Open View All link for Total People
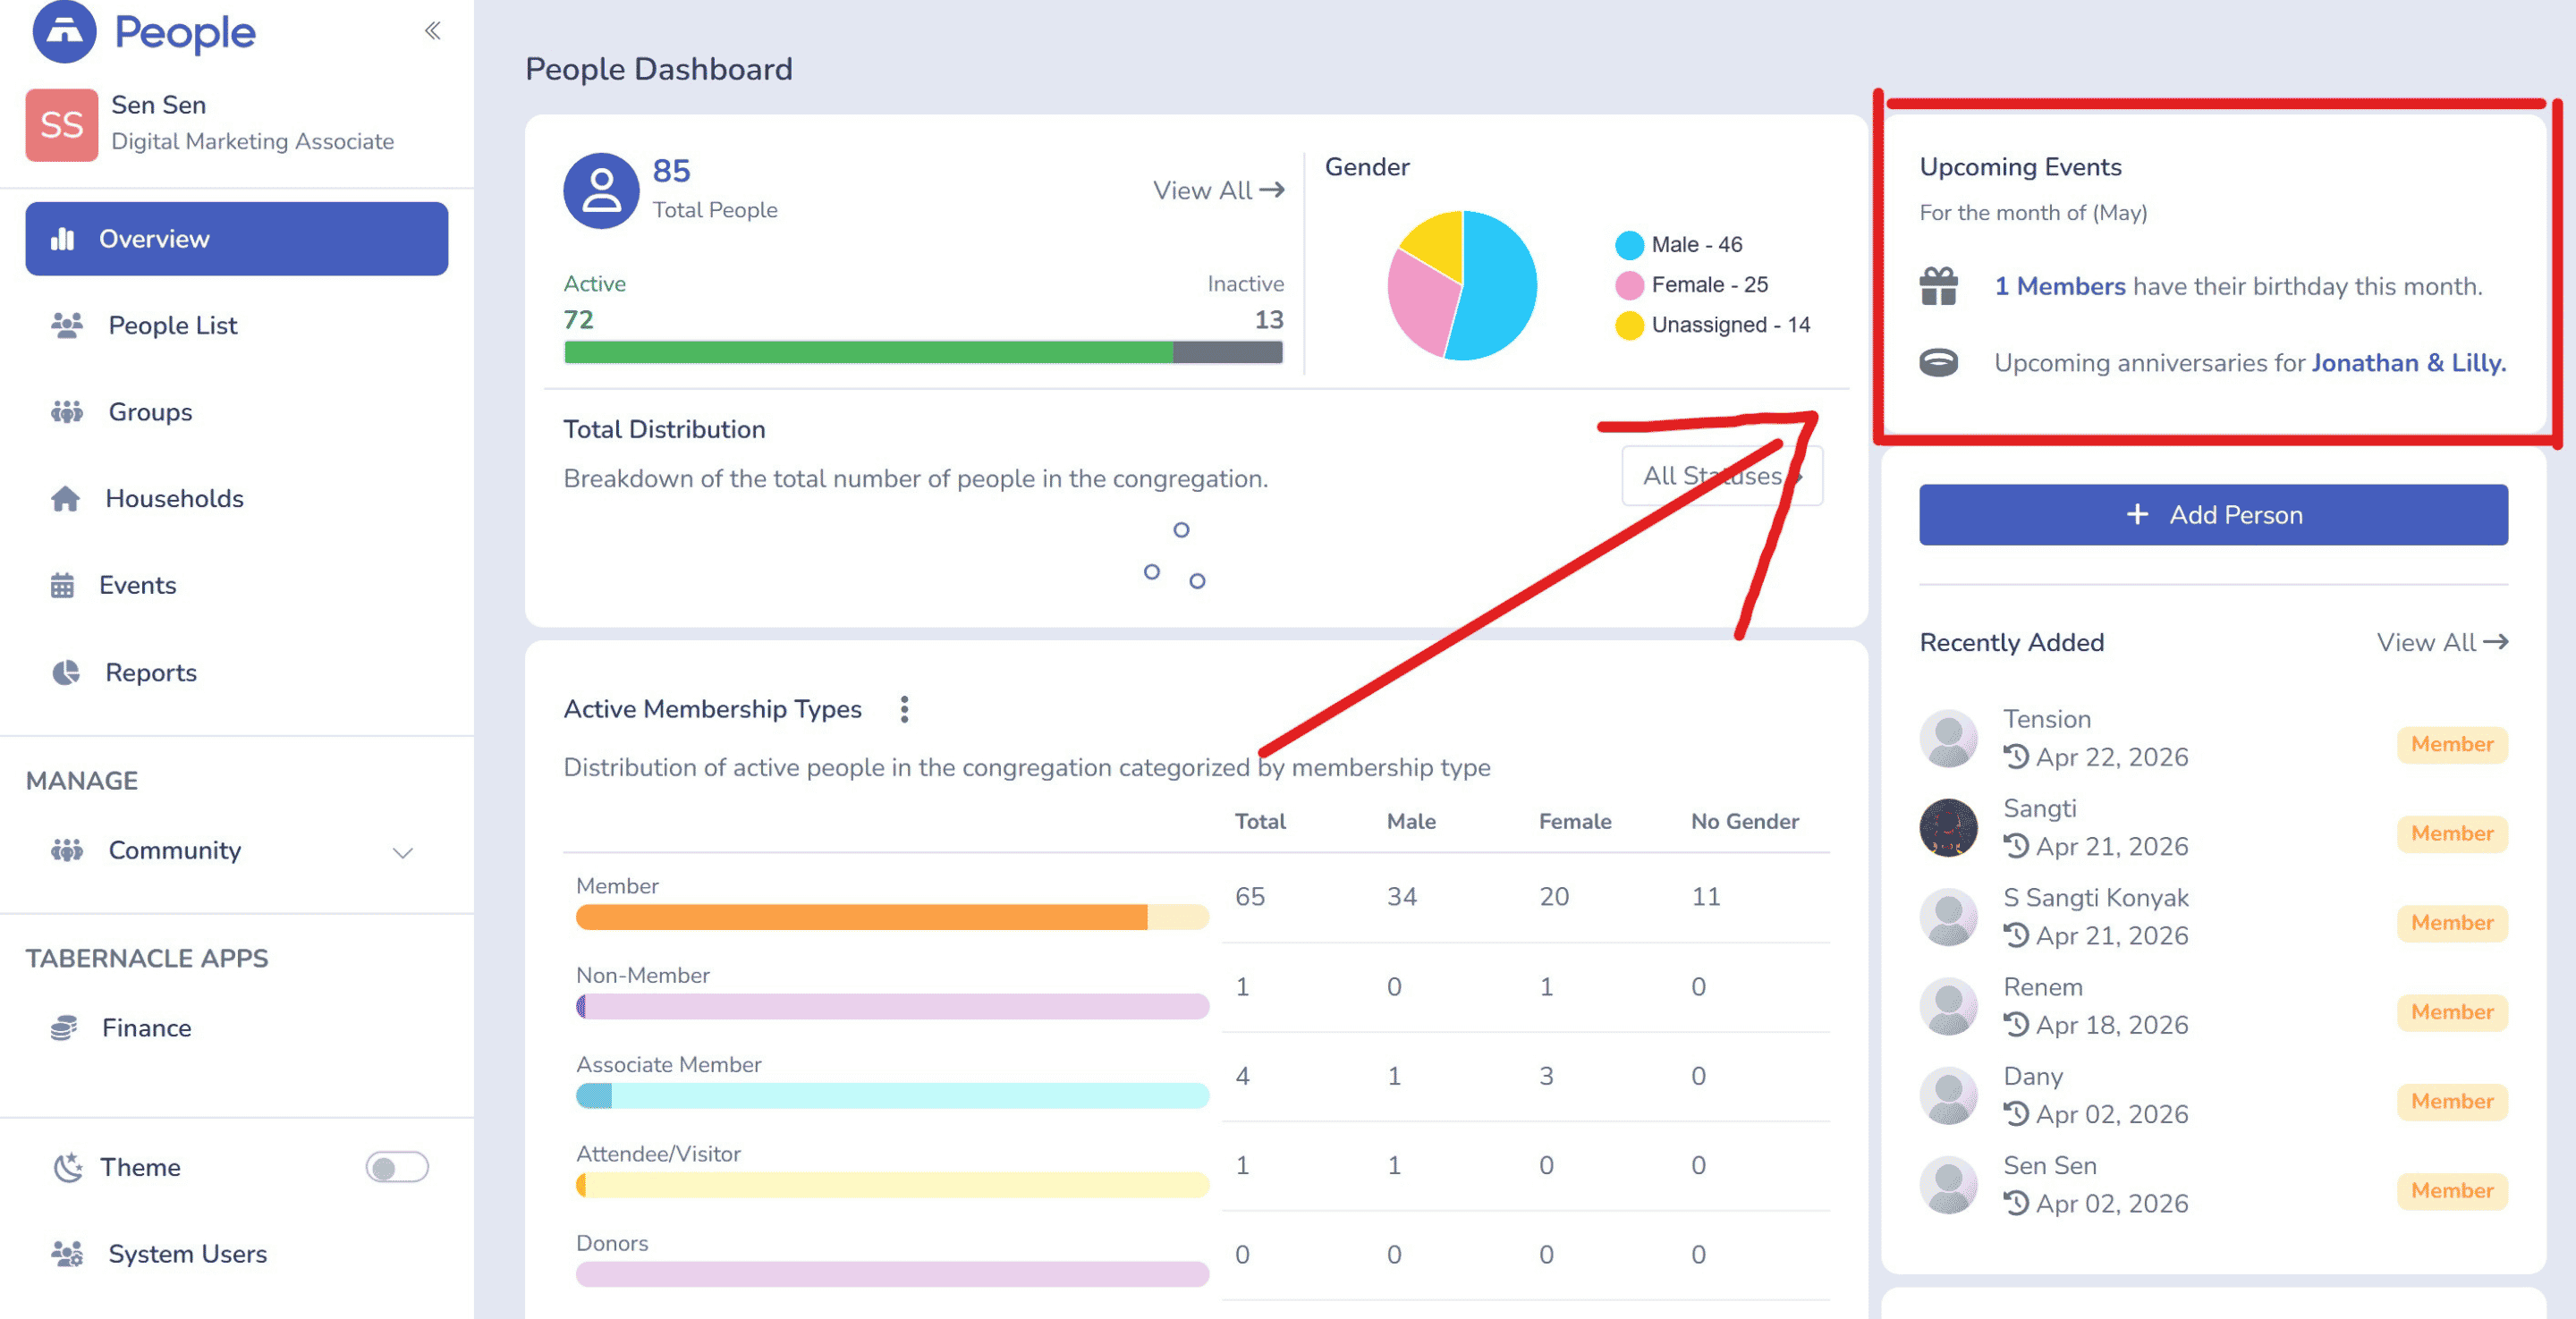The height and width of the screenshot is (1319, 2576). 1218,190
